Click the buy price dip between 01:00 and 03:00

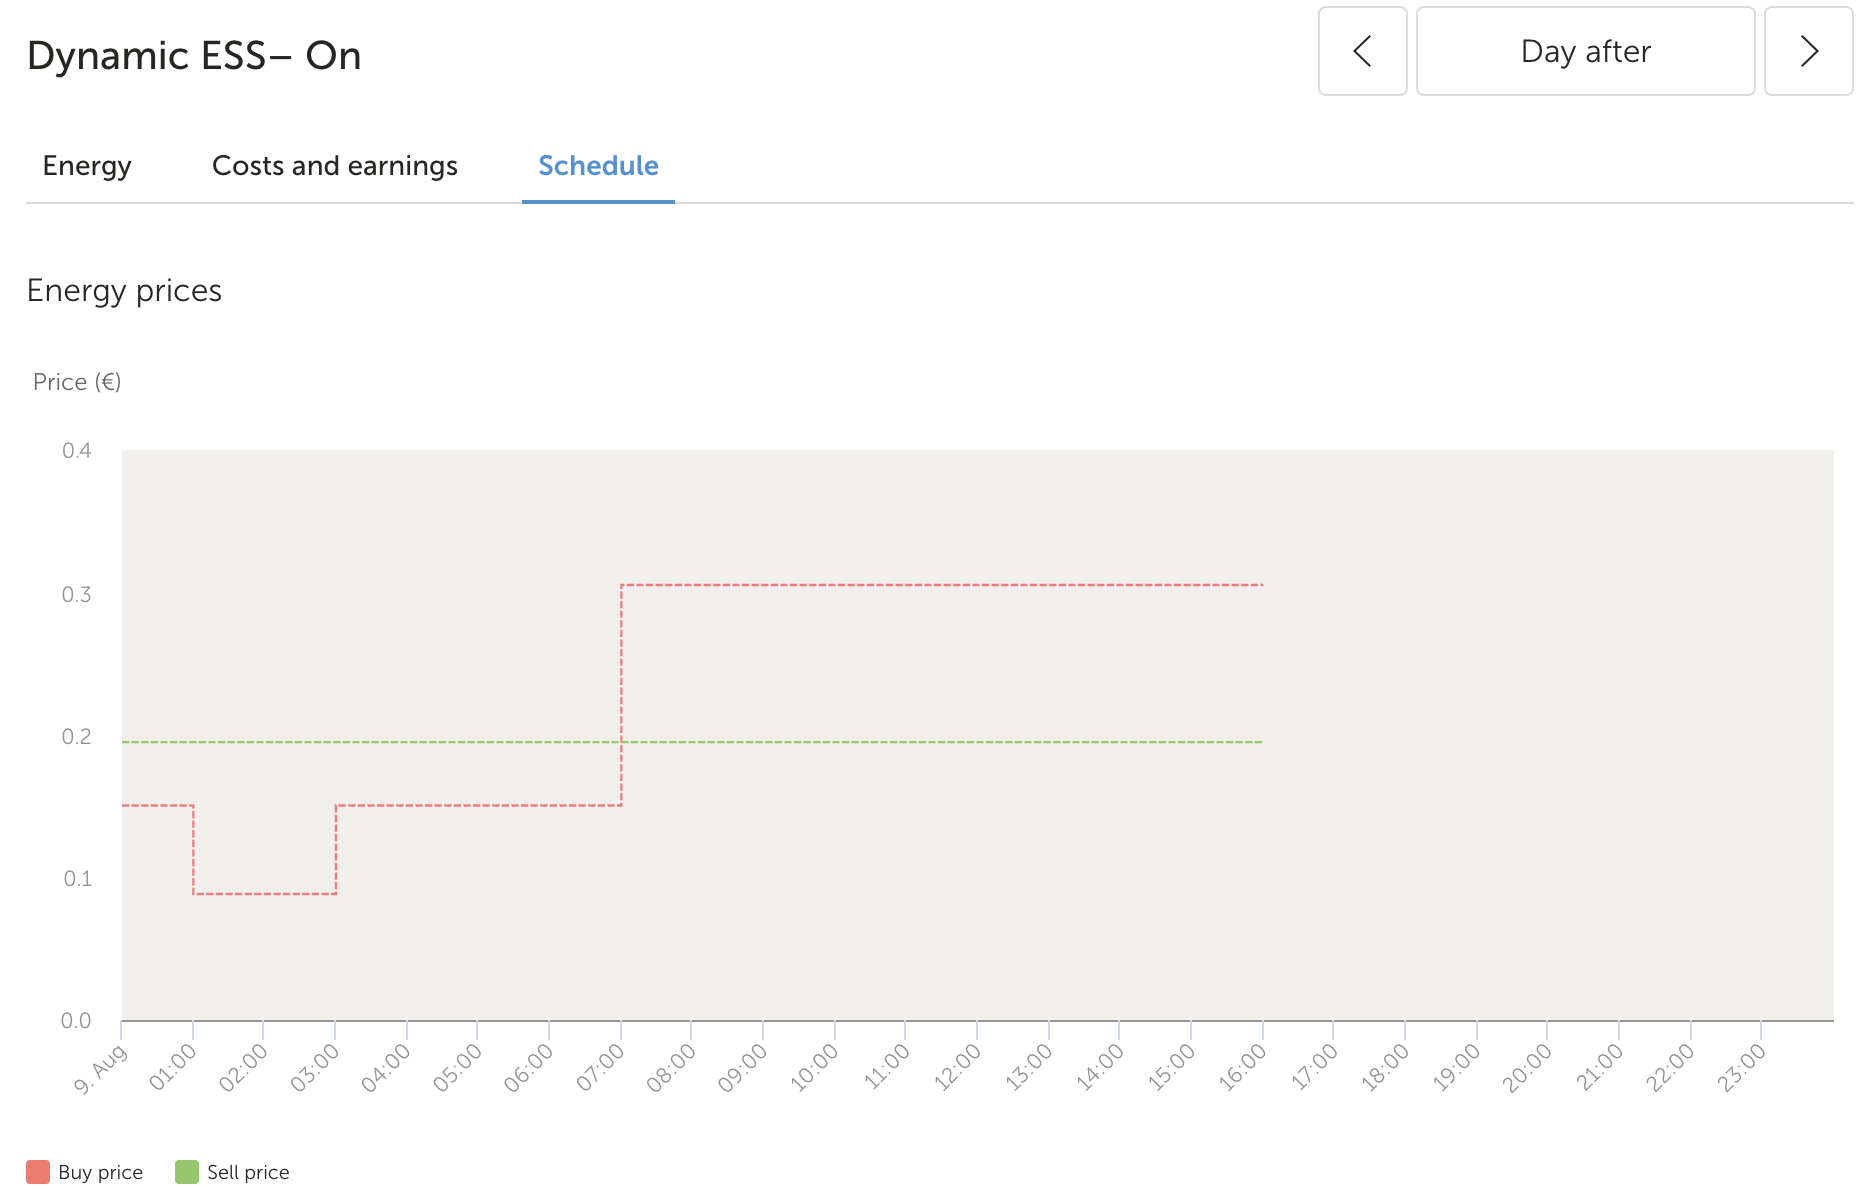265,893
